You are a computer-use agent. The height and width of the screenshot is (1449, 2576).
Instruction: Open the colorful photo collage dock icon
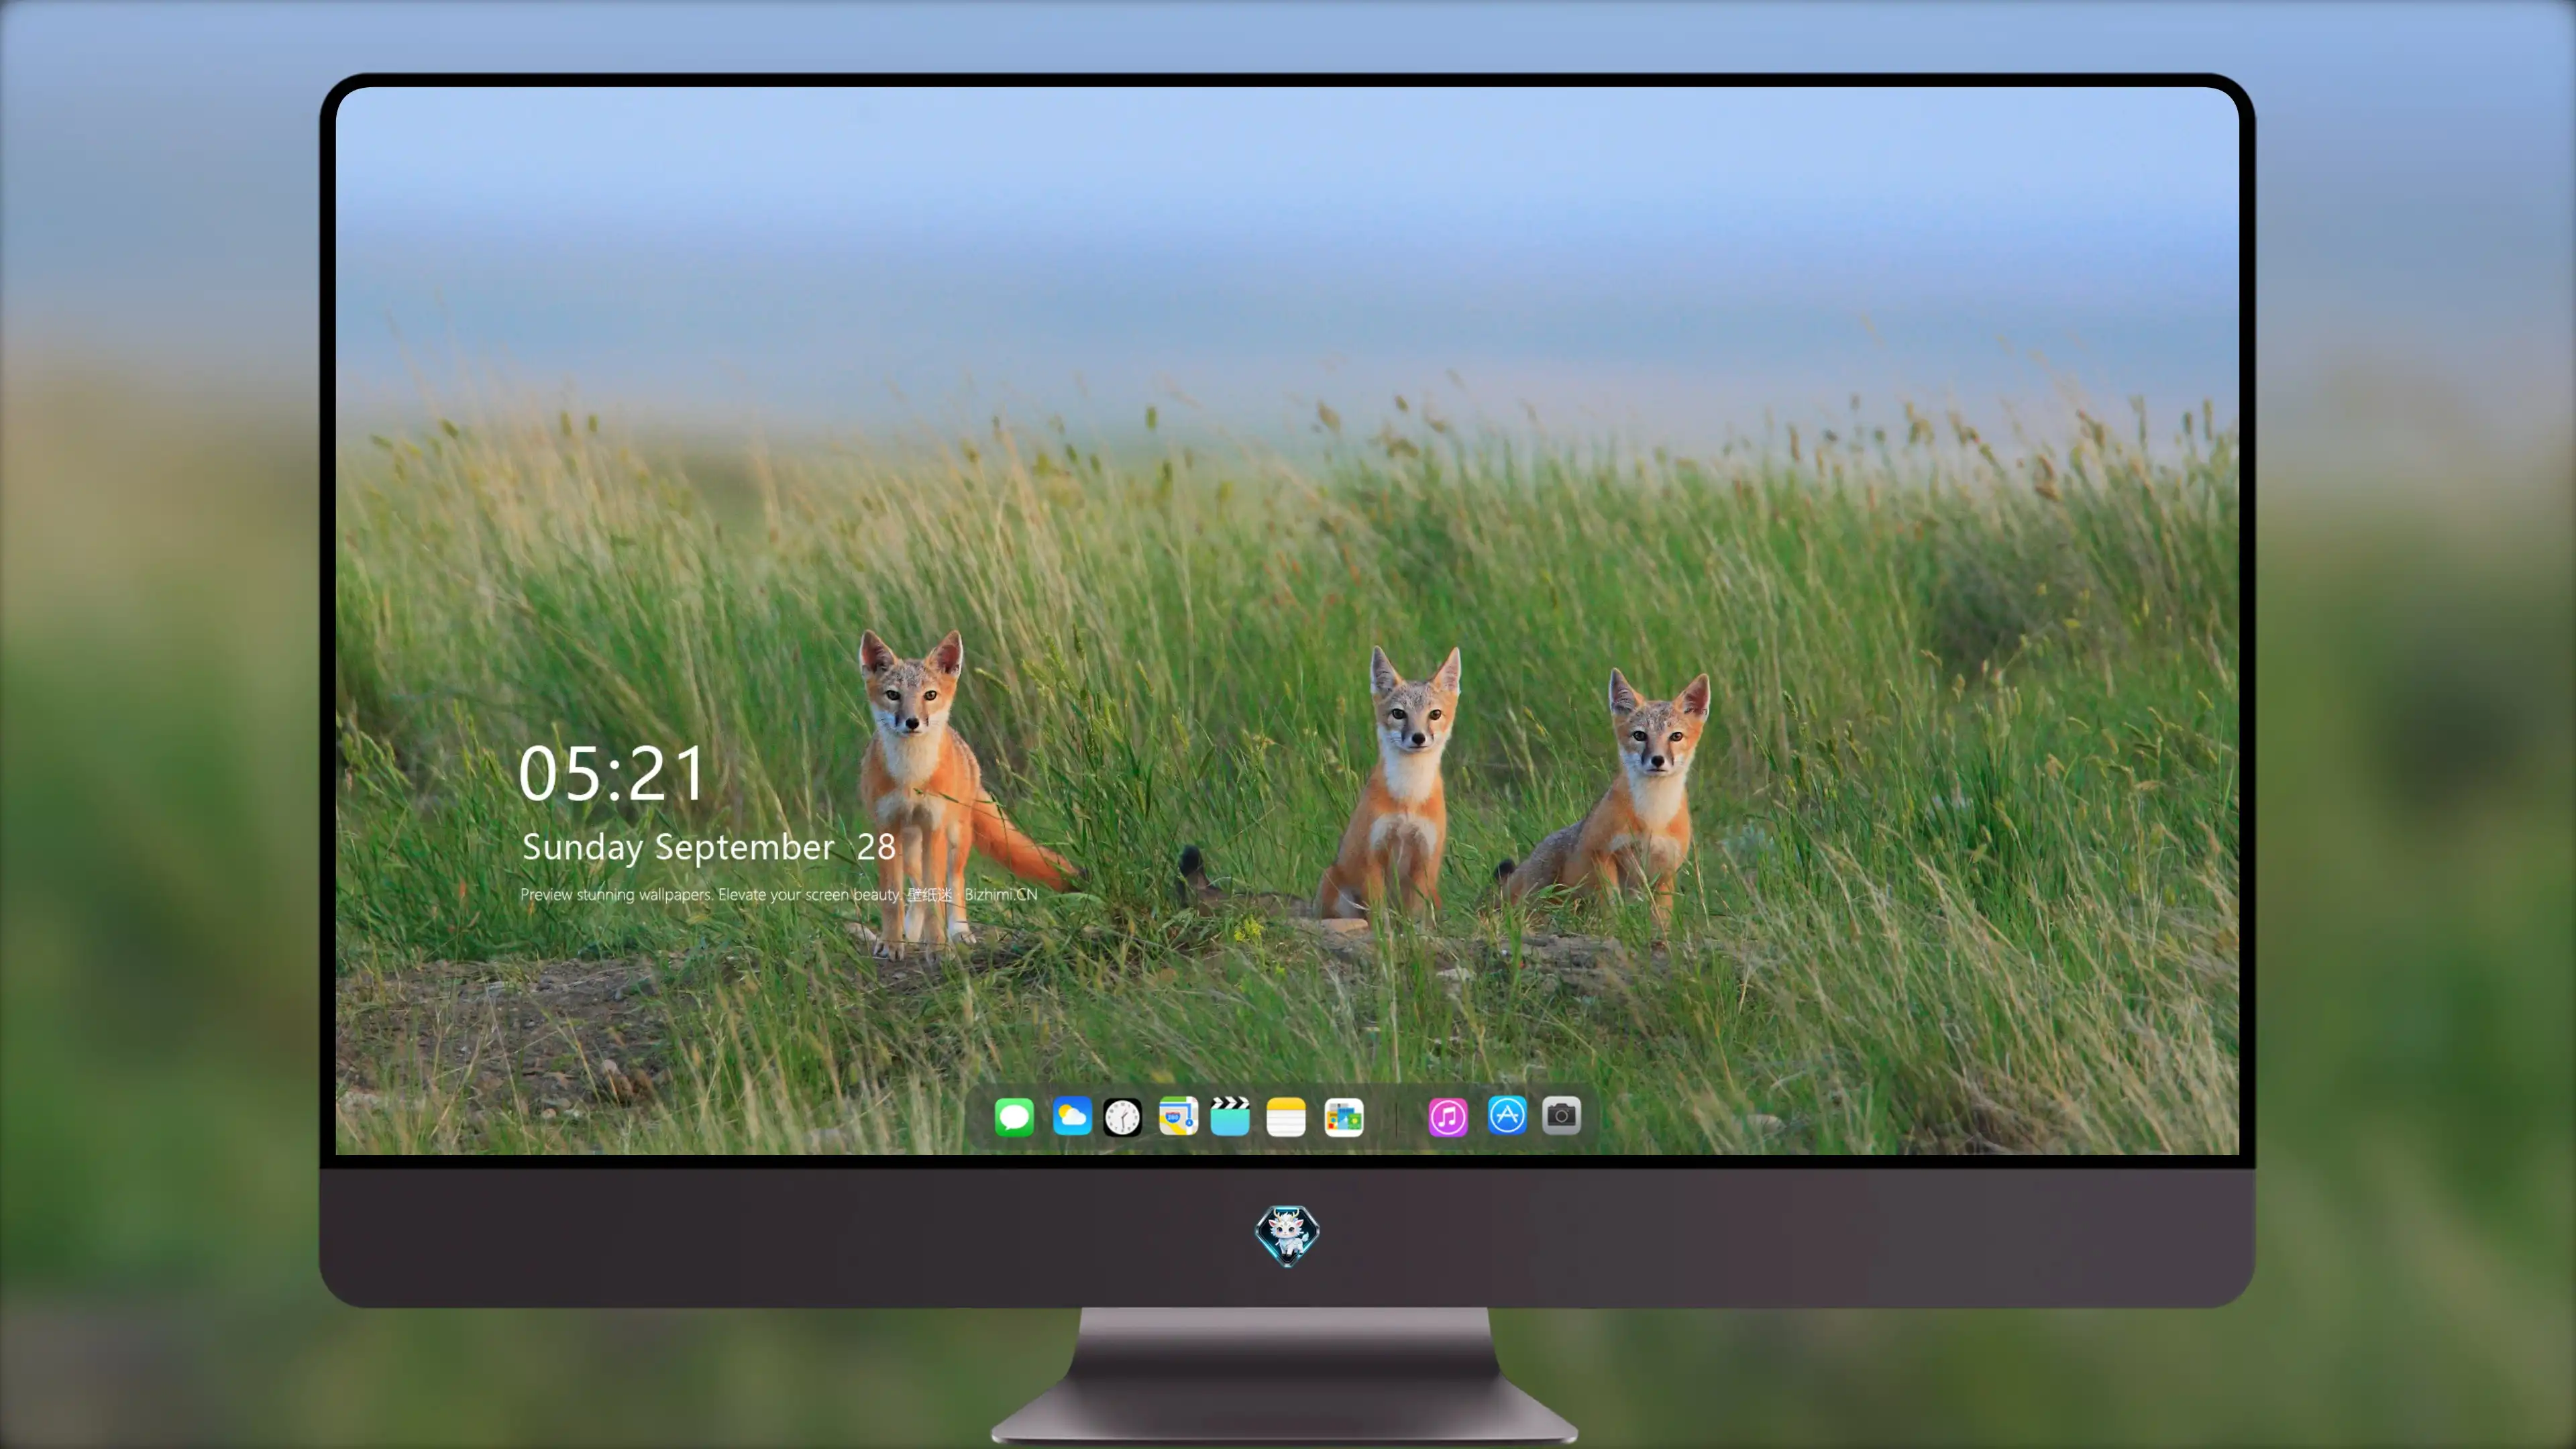(1344, 1117)
